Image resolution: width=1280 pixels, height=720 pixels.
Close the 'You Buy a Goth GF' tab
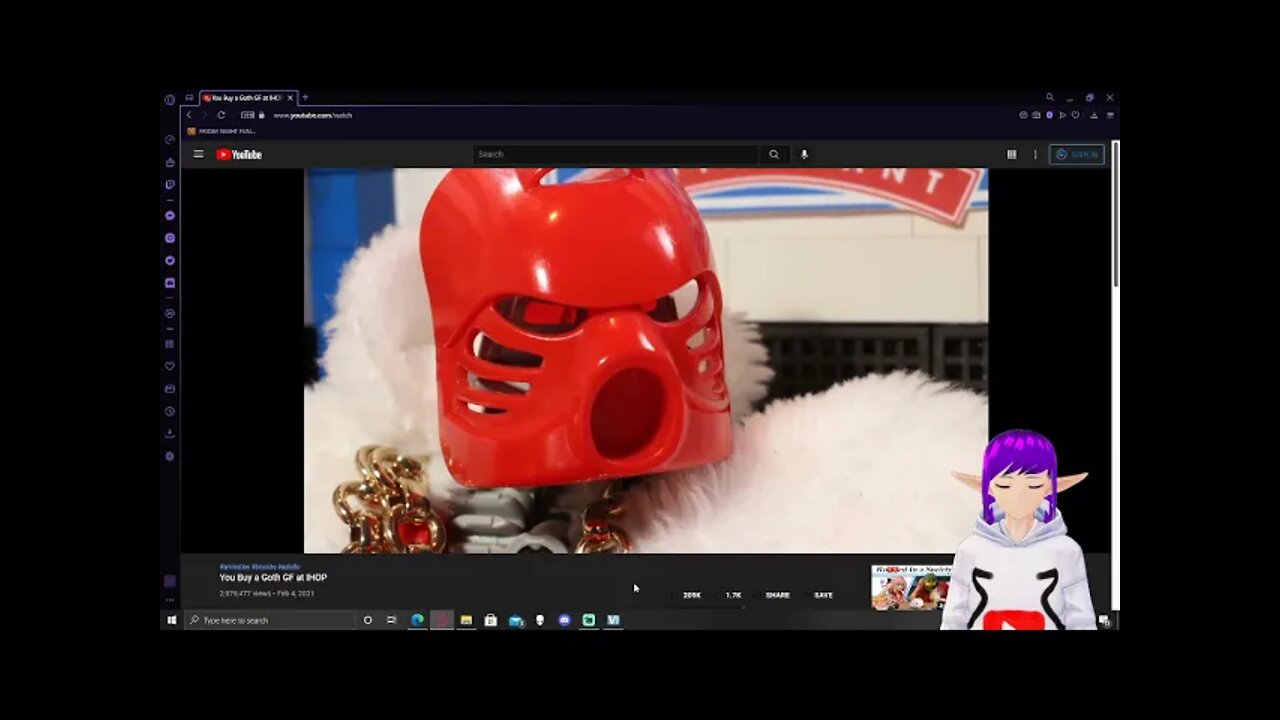coord(290,98)
